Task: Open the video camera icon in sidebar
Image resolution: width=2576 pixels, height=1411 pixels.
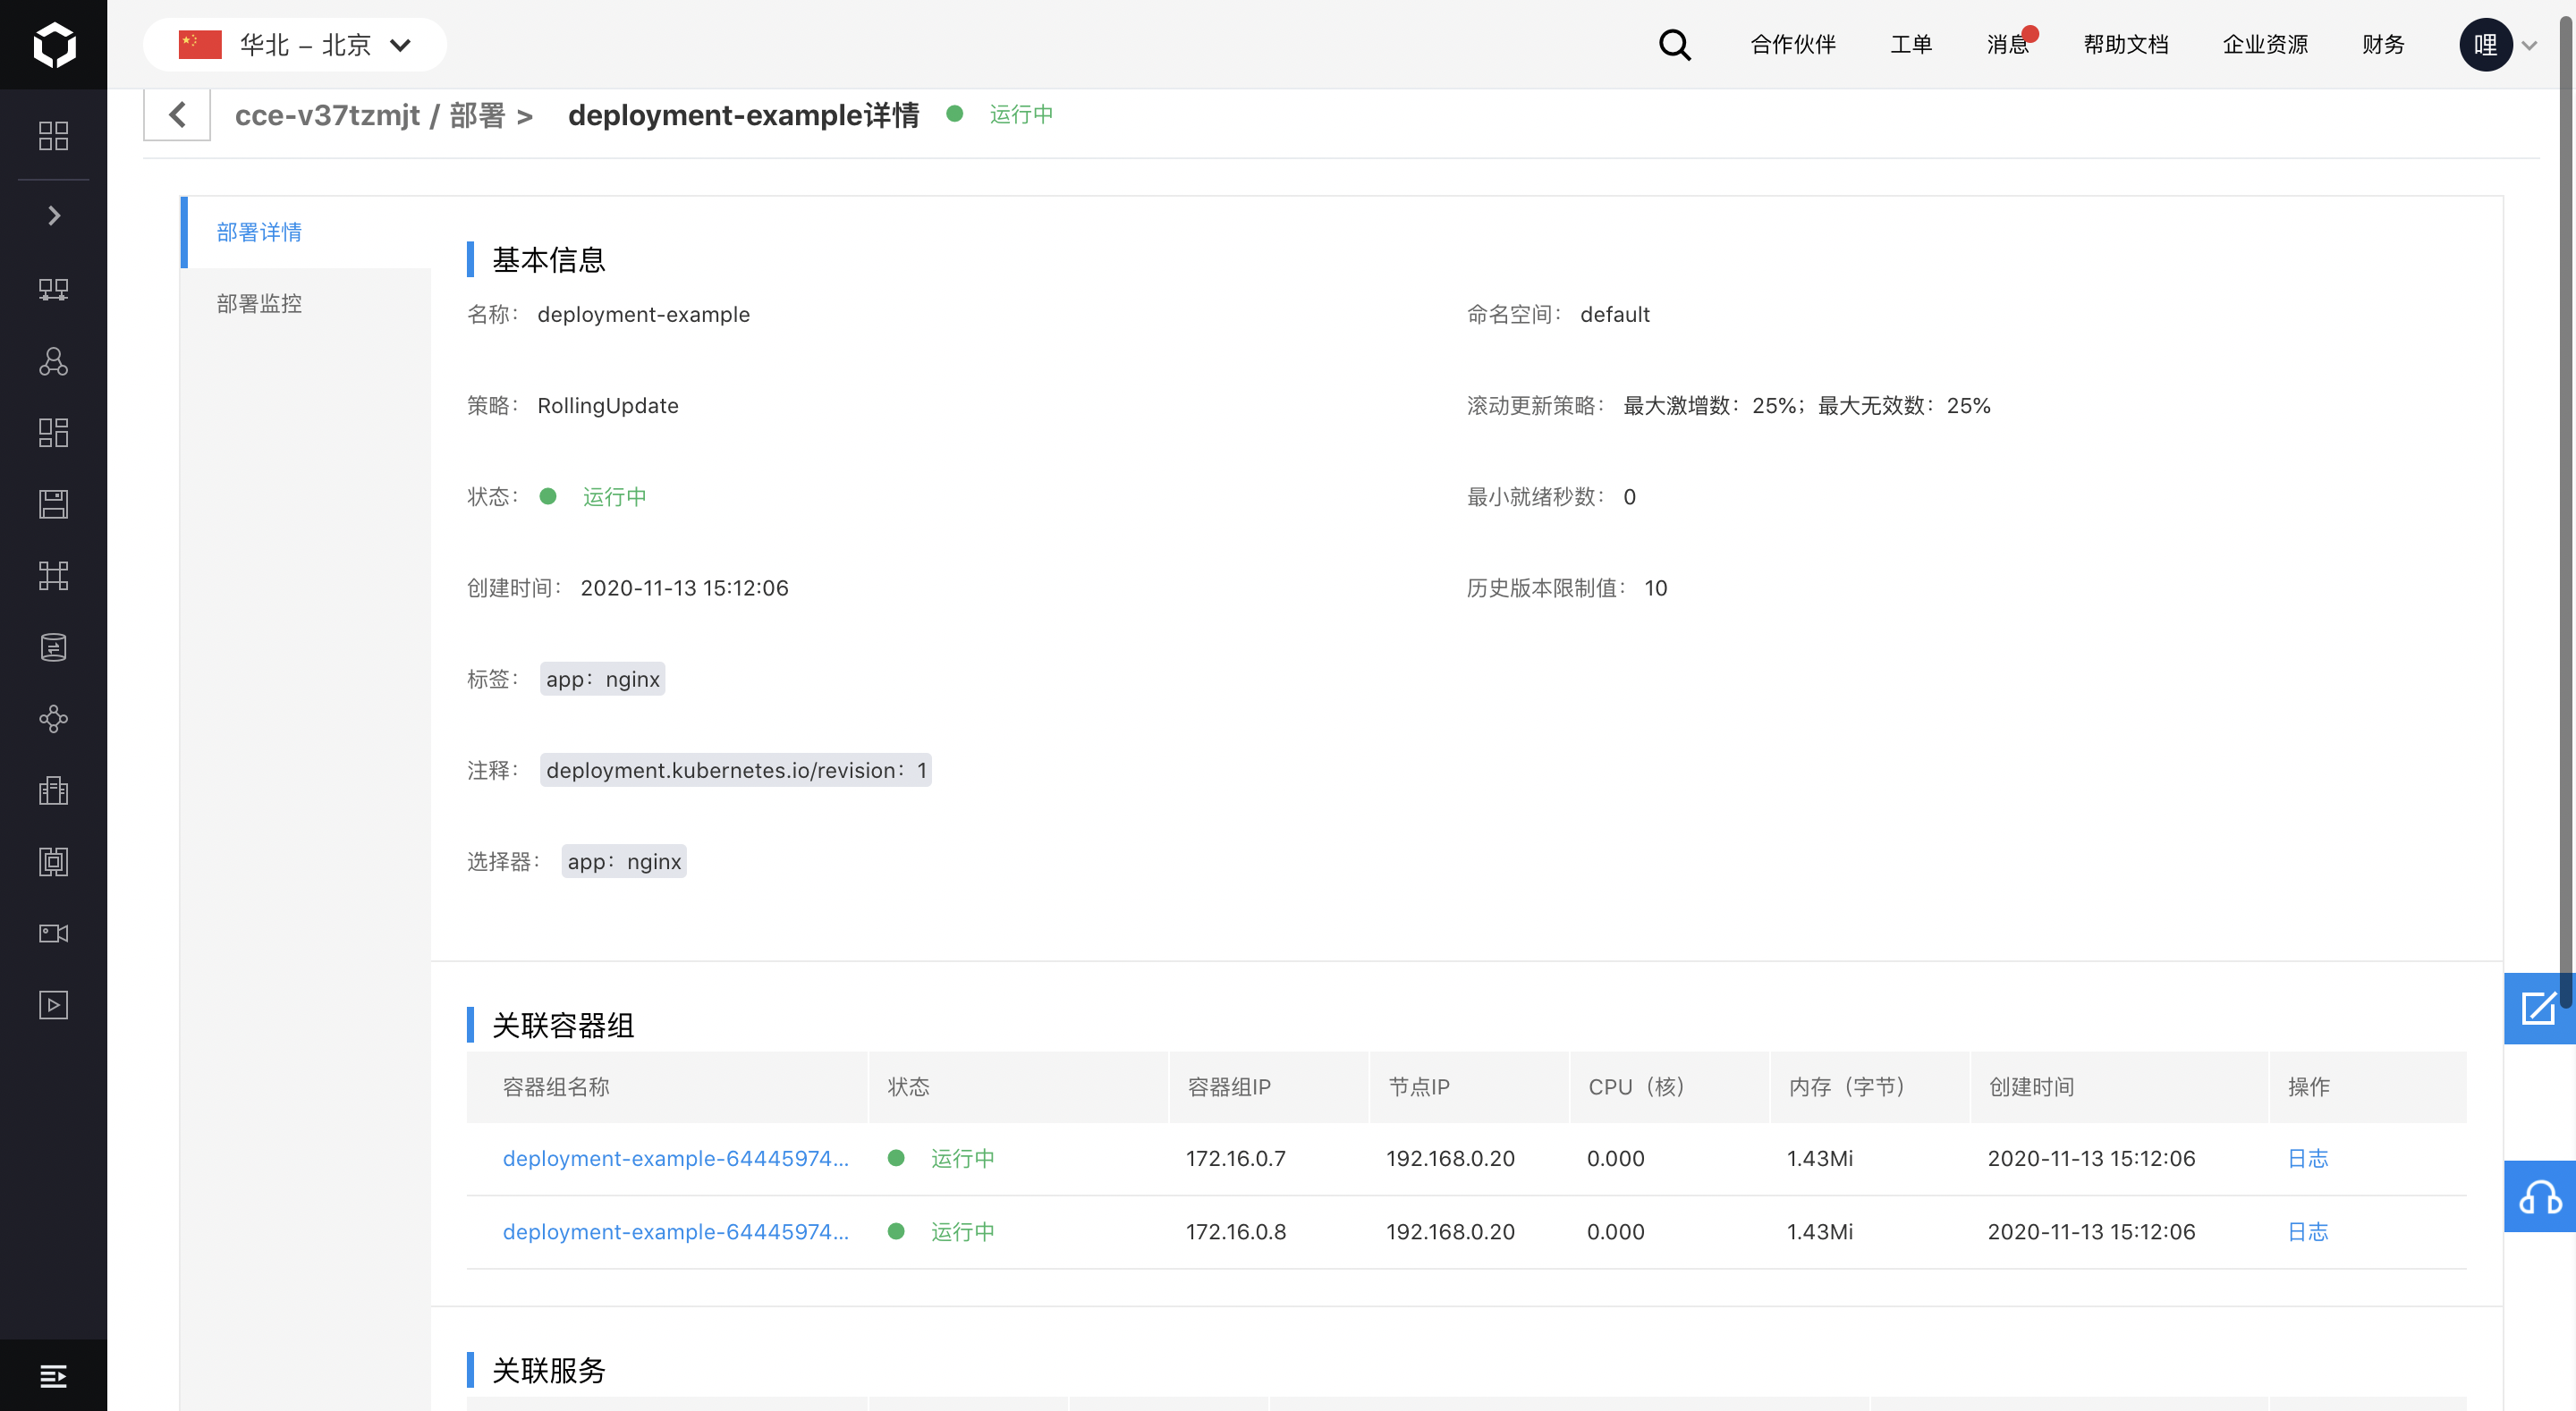Action: 53,933
